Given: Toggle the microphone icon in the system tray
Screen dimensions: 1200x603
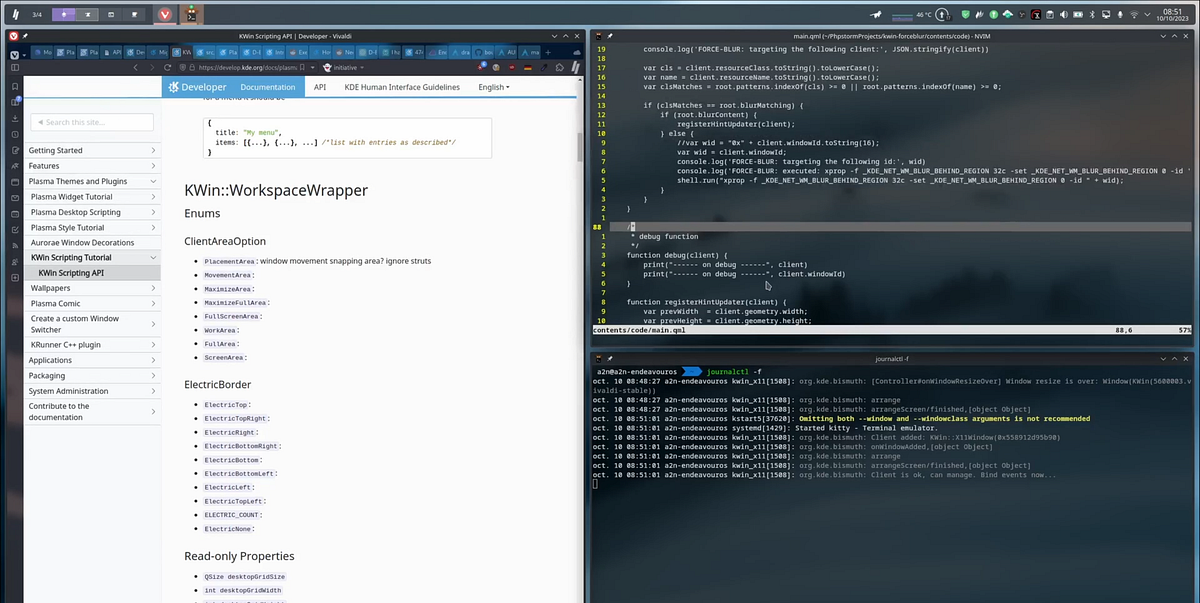Looking at the screenshot, I should click(x=1119, y=14).
